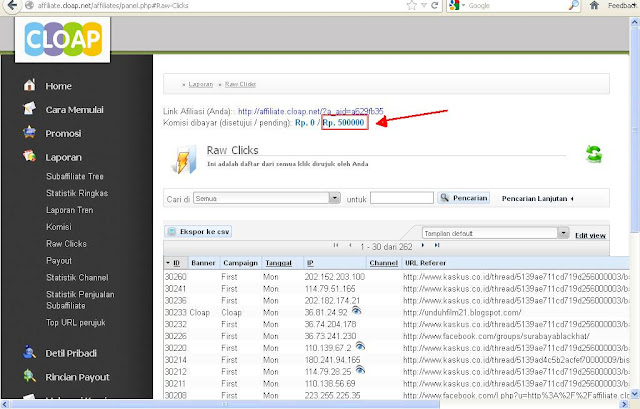Click the Laporan breadcrumb link
This screenshot has width=640, height=409.
pos(200,84)
